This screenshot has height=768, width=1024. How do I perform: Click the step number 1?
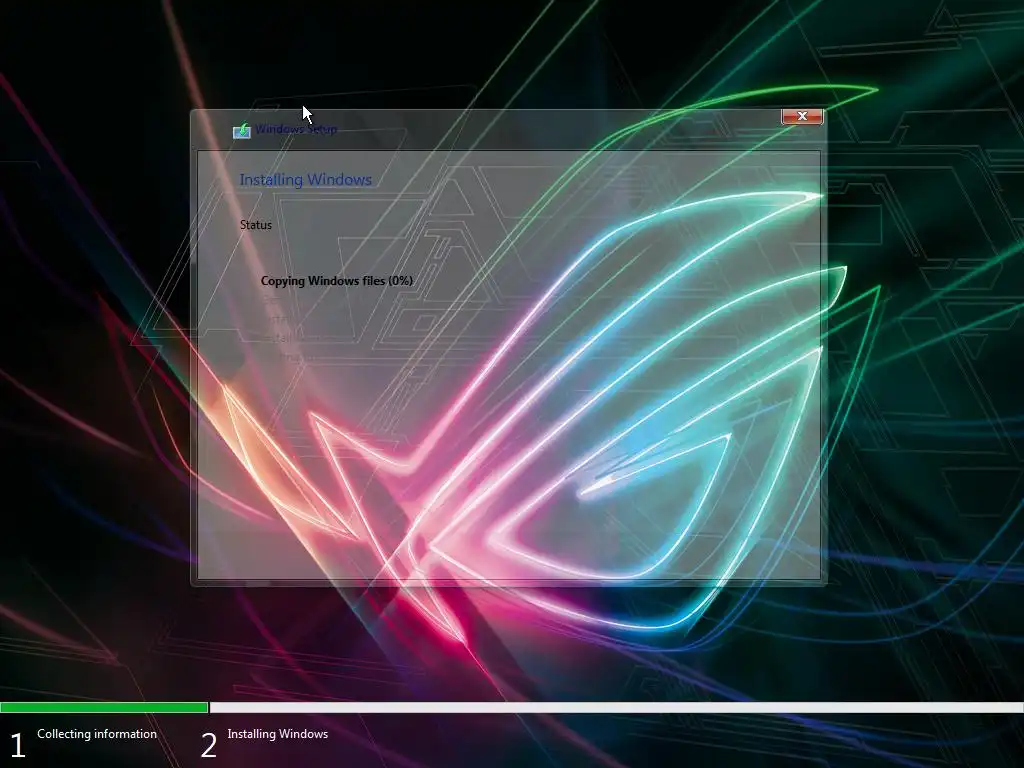18,745
